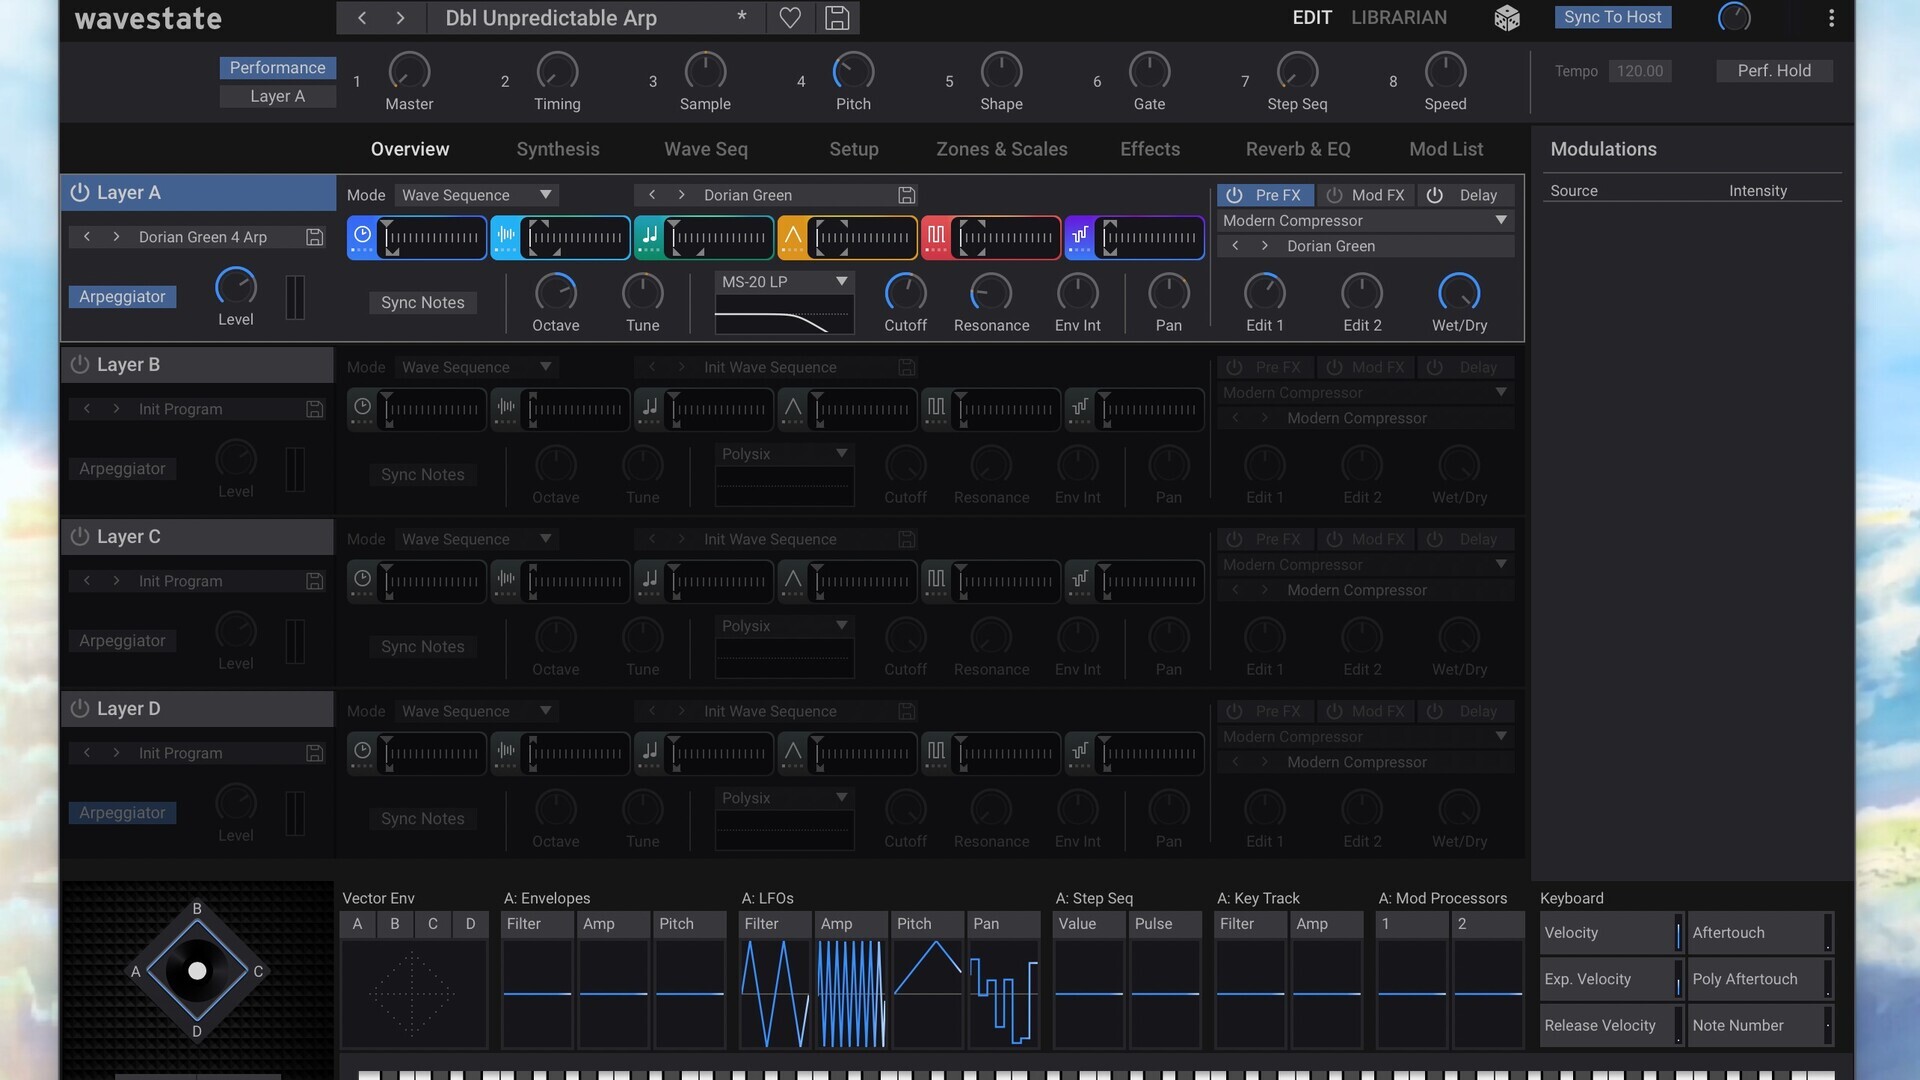Save the Dorian Green wave sequence
Image resolution: width=1920 pixels, height=1080 pixels.
click(906, 195)
